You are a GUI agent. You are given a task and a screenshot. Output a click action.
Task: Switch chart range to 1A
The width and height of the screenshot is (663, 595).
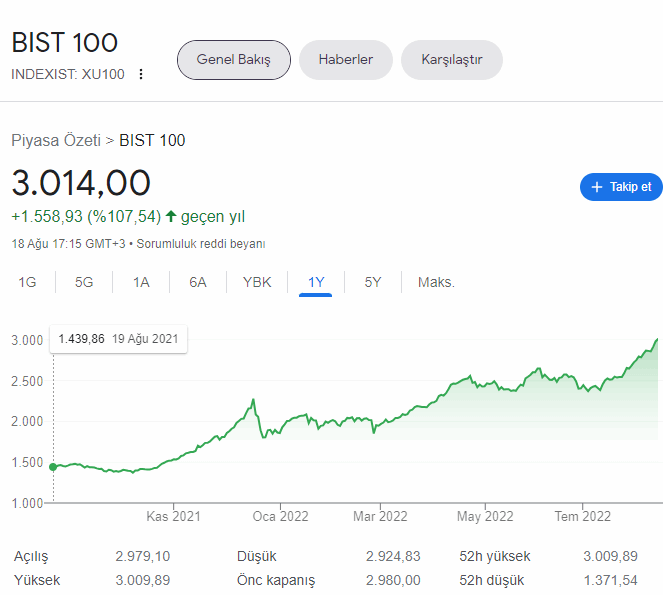point(141,282)
